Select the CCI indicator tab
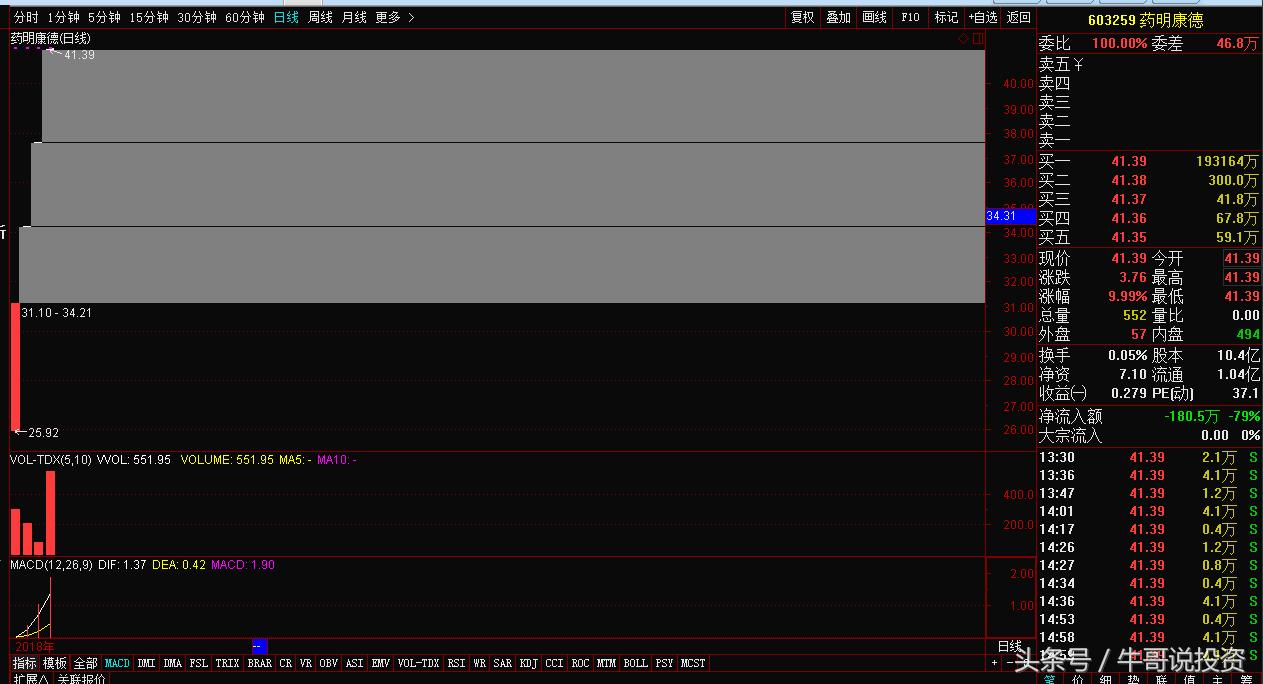Screen dimensions: 1263x684 coord(554,663)
